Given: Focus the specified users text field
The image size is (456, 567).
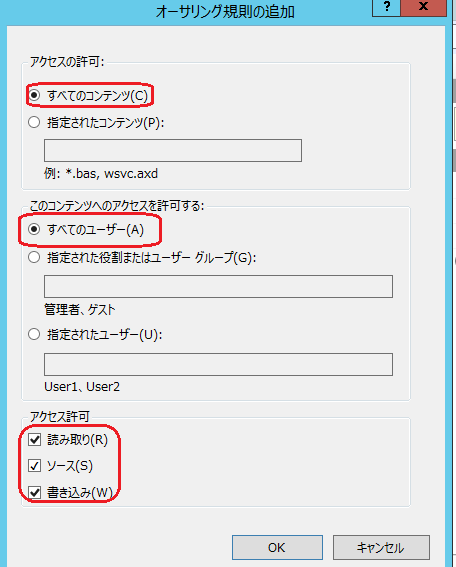Looking at the screenshot, I should pos(218,364).
